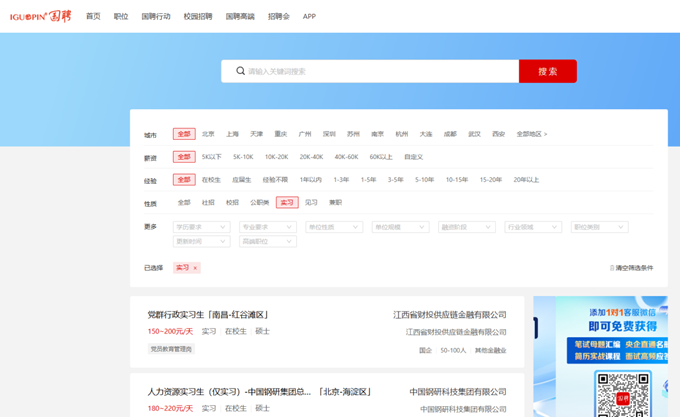This screenshot has height=417, width=680.
Task: Choose 自定义 custom salary option
Action: click(414, 157)
